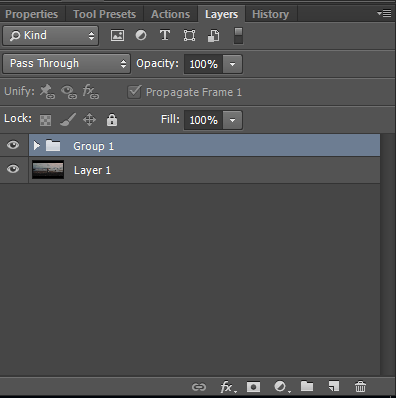The height and width of the screenshot is (398, 396).
Task: Select the Group 1 layer name
Action: tap(94, 146)
